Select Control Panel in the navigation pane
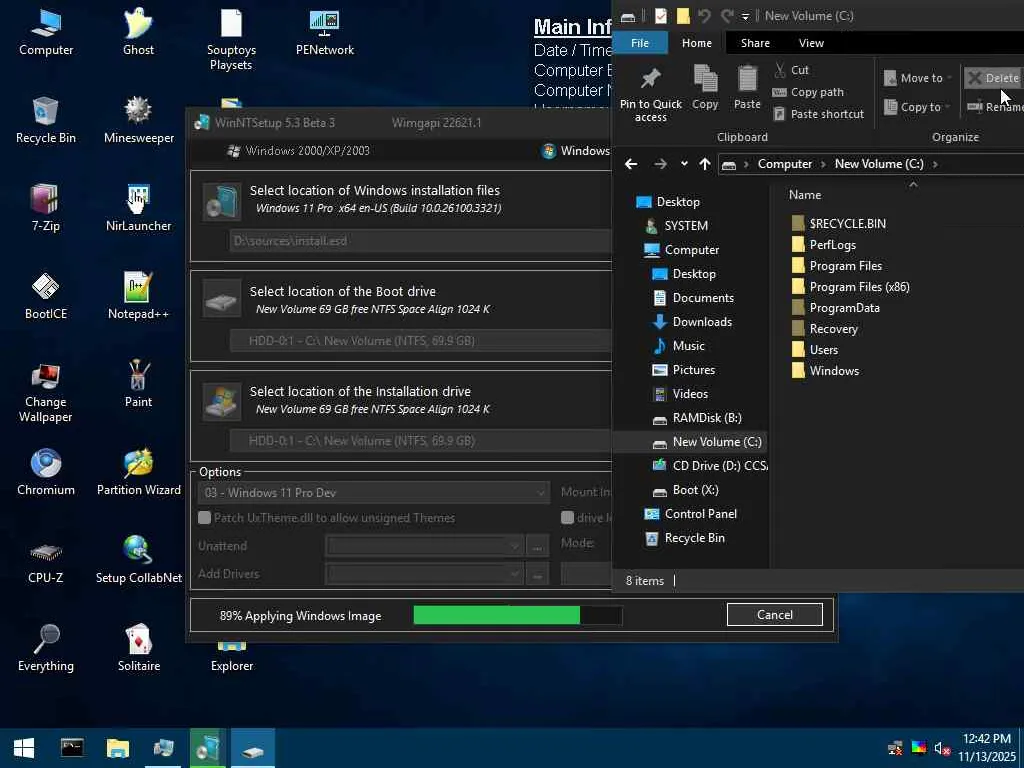Screen dimensions: 1024x768 coord(690,514)
